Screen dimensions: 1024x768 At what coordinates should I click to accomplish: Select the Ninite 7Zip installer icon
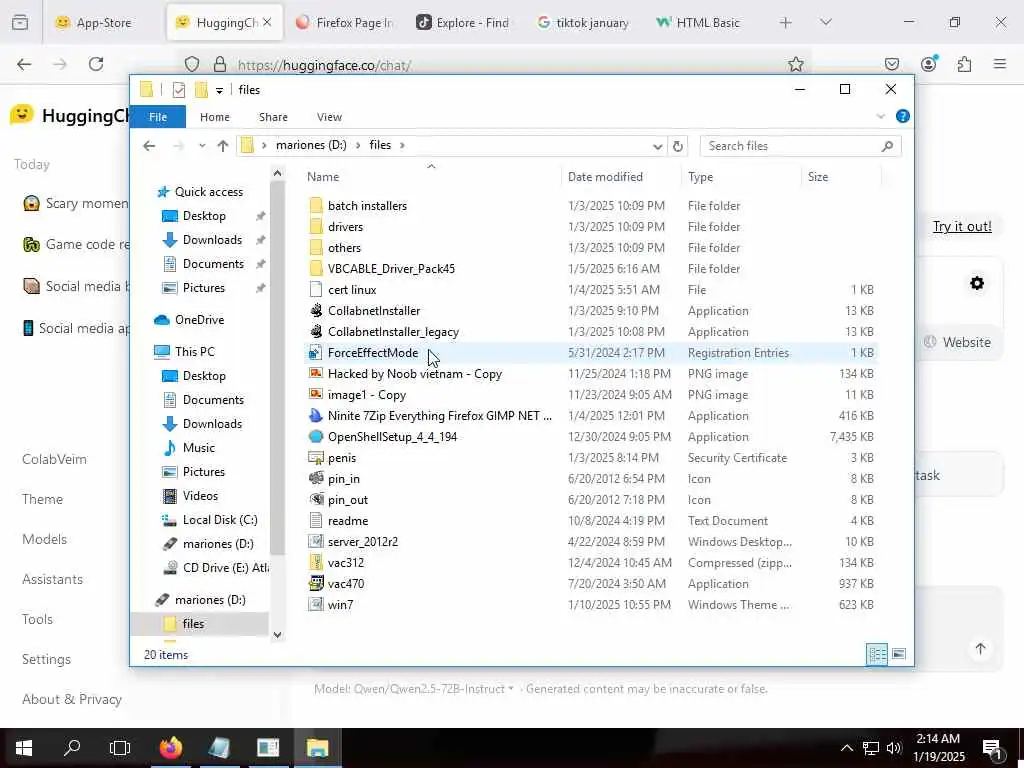(x=316, y=416)
